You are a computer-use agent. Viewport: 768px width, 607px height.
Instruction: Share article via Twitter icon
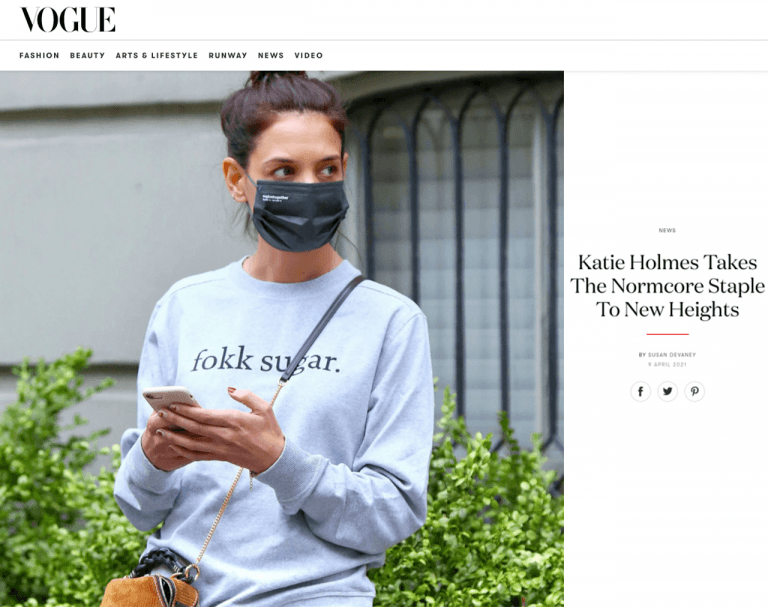click(667, 391)
